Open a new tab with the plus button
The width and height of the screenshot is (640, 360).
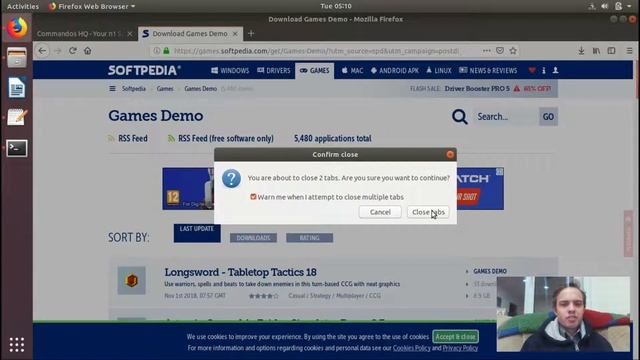coord(251,34)
